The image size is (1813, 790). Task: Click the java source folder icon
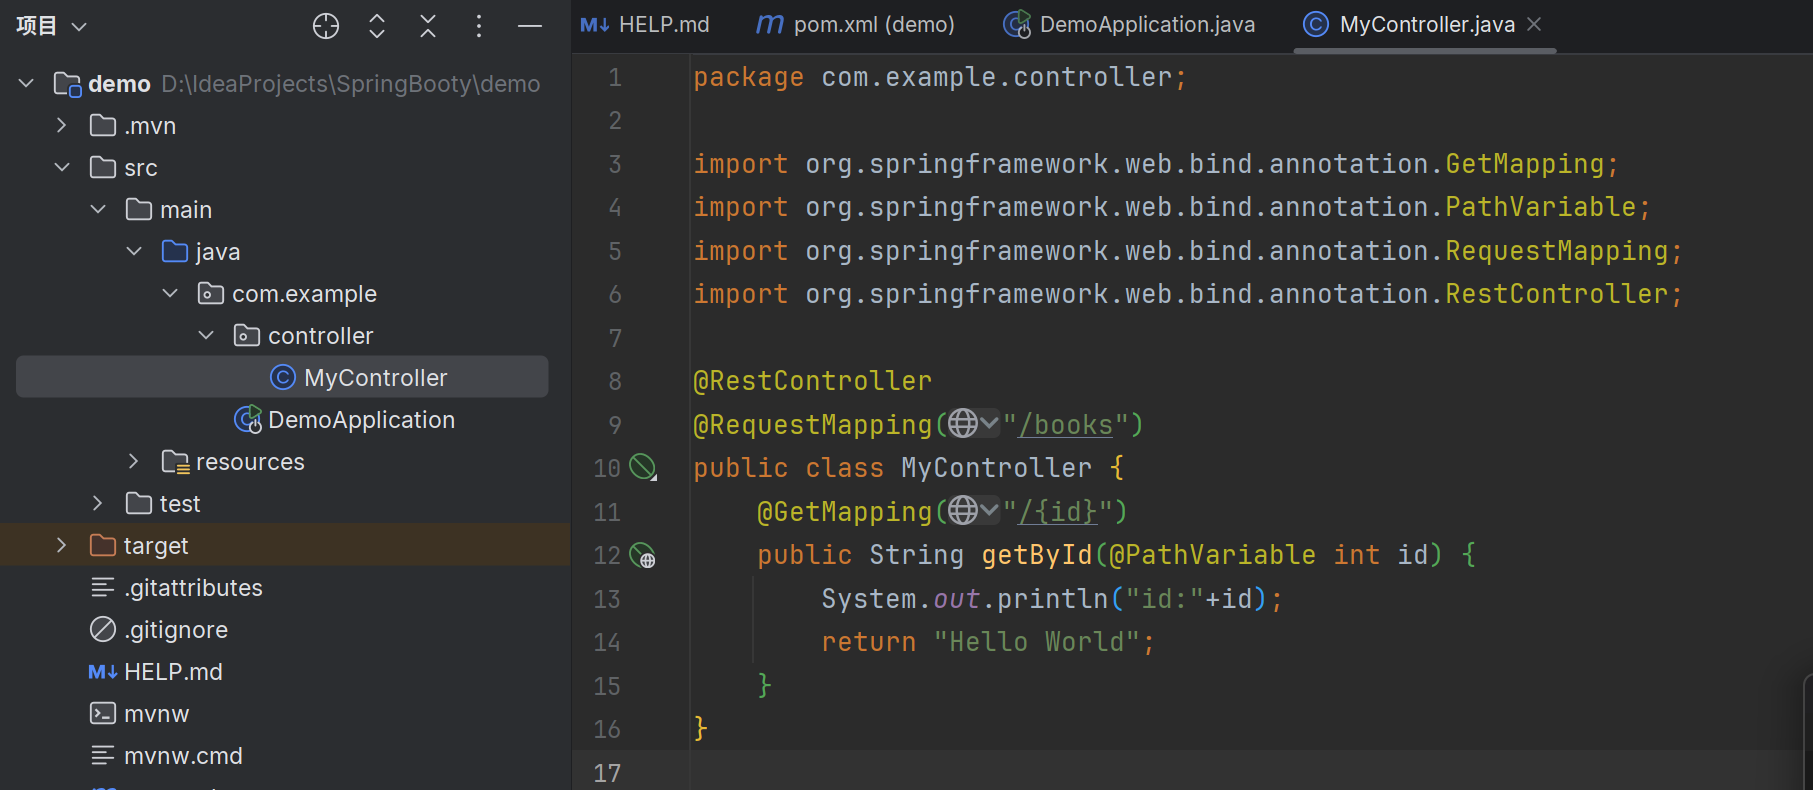175,251
